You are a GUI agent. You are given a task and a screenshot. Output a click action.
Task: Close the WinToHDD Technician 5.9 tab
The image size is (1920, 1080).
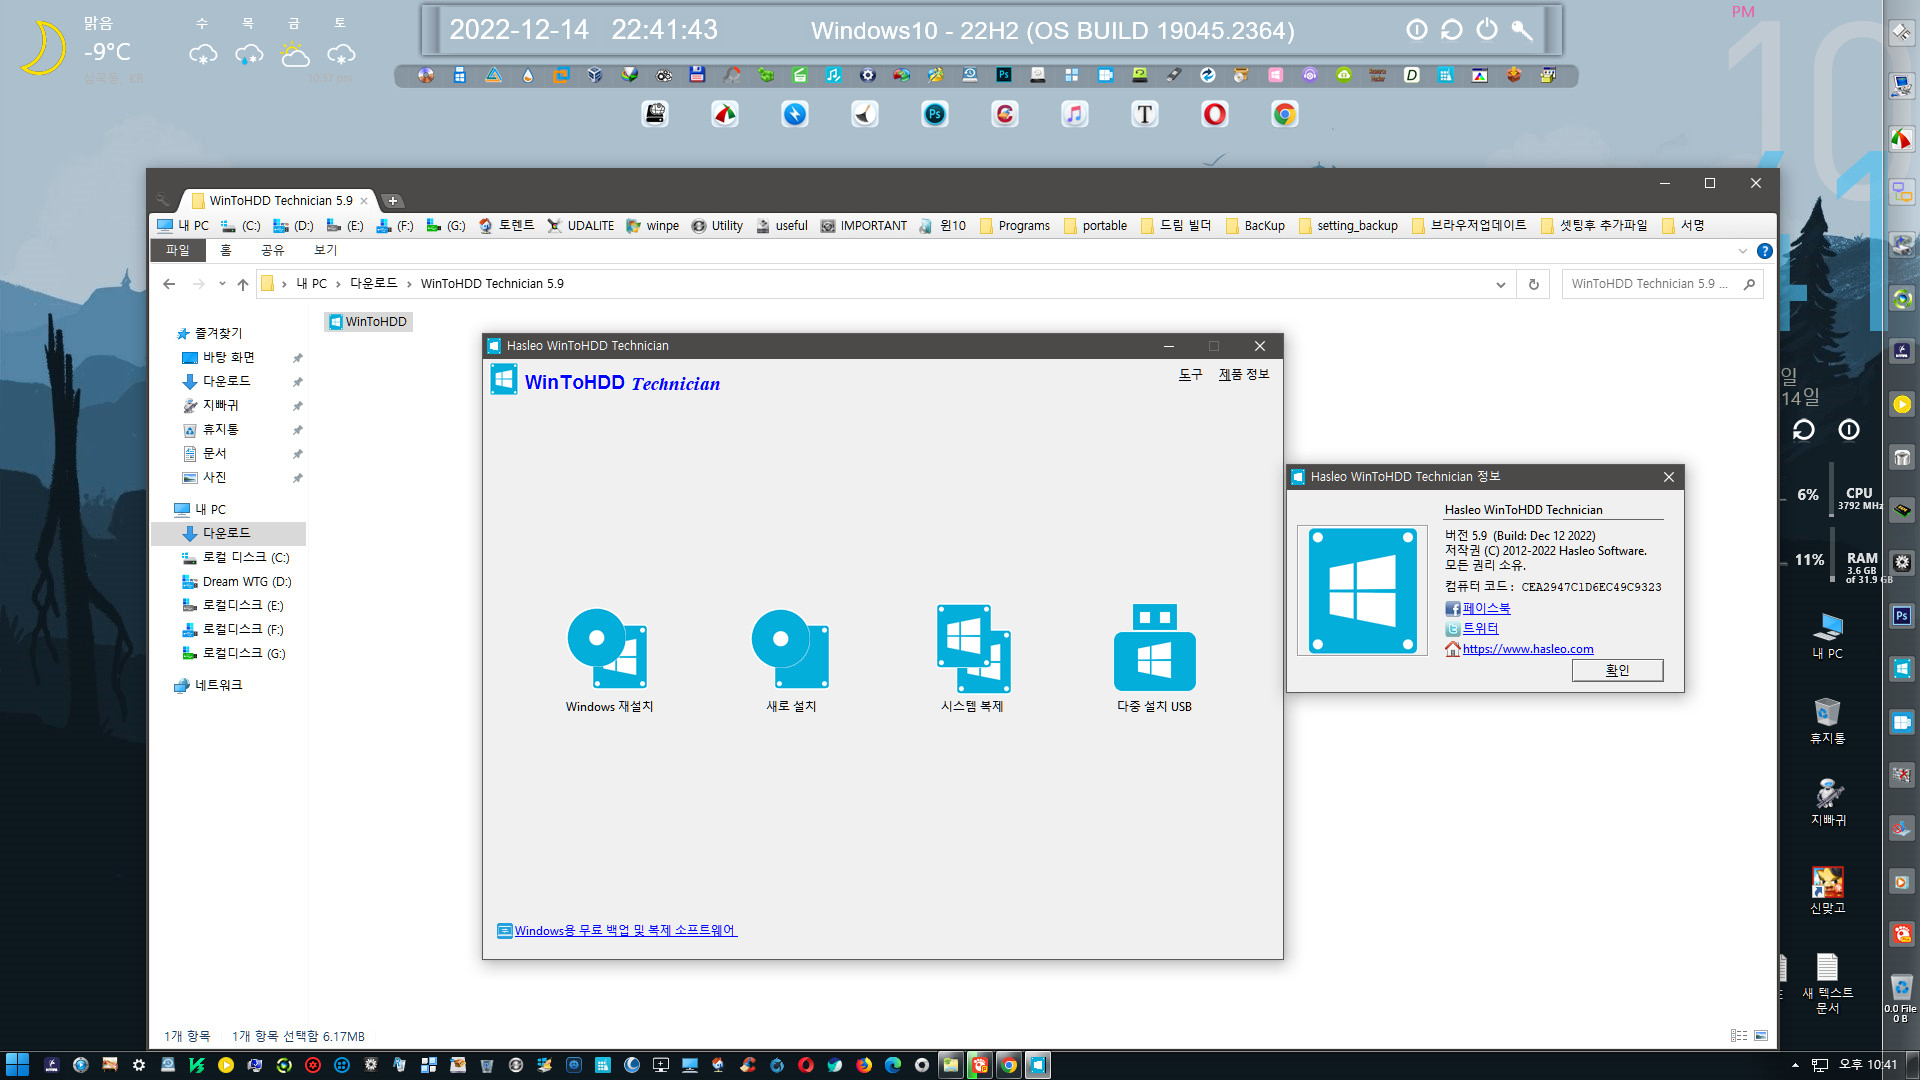pyautogui.click(x=364, y=201)
